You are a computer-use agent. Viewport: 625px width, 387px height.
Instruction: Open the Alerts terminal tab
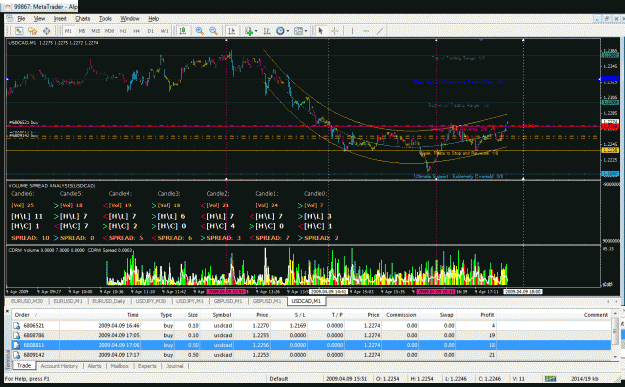(94, 366)
